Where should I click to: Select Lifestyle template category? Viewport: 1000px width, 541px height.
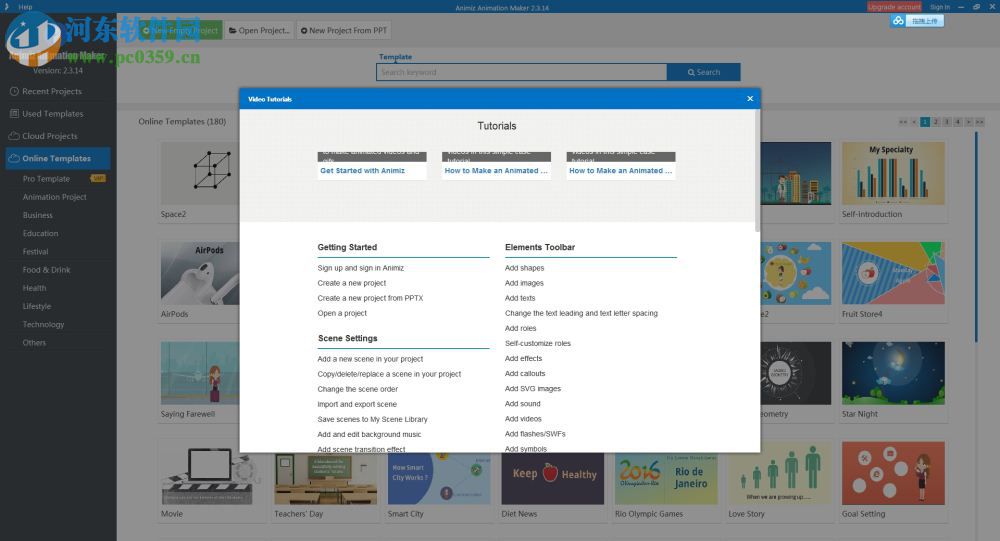click(x=36, y=306)
